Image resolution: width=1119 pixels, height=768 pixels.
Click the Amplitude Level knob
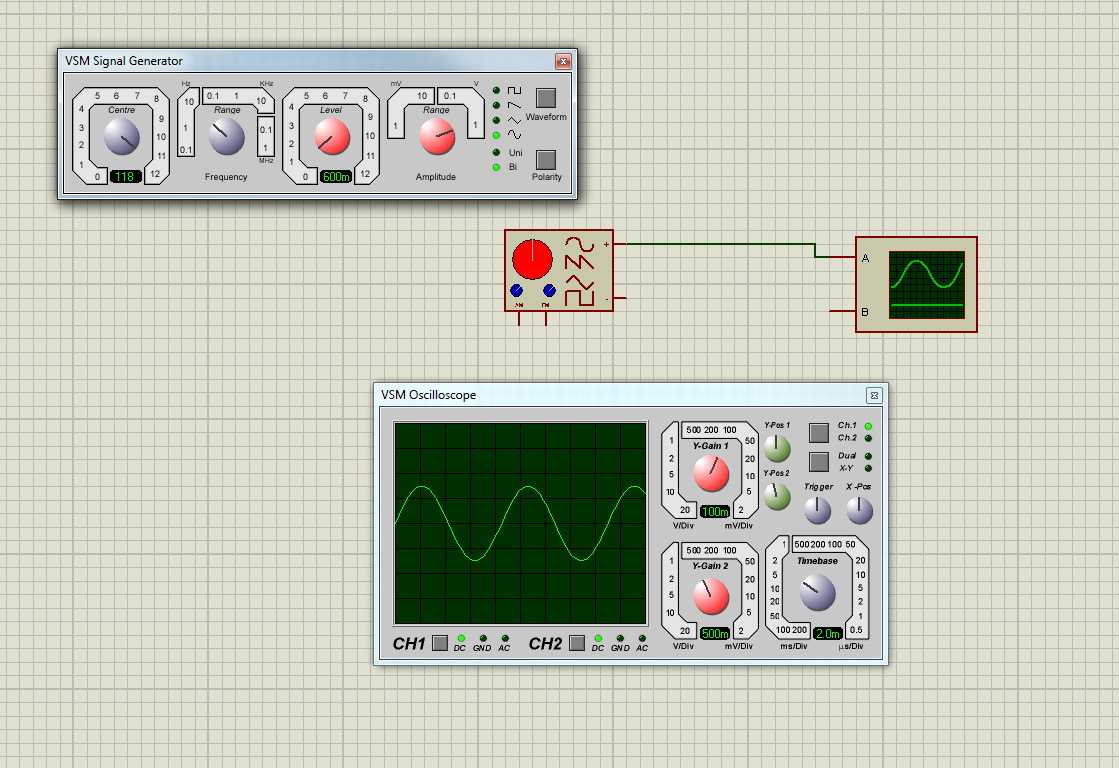pos(332,137)
